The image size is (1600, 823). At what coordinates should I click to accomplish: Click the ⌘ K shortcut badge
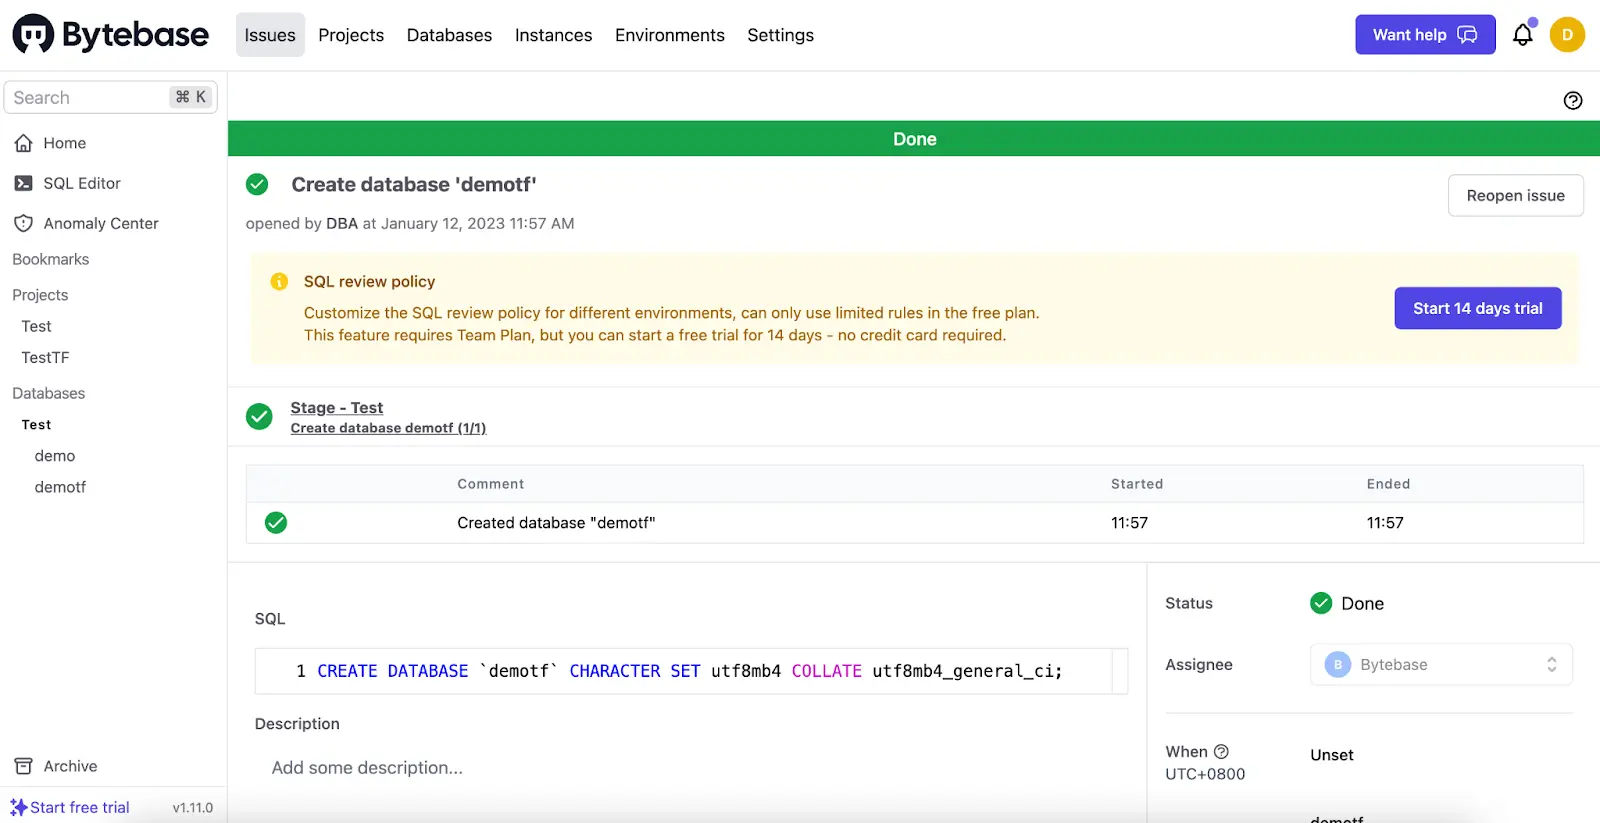point(190,97)
